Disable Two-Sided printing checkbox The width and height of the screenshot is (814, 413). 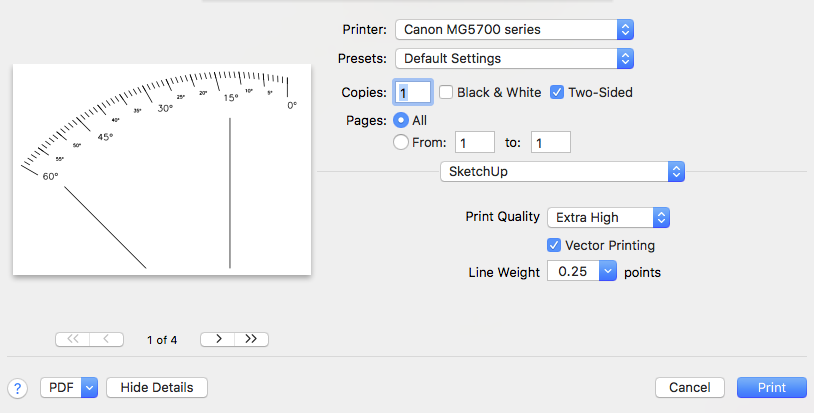(x=558, y=92)
